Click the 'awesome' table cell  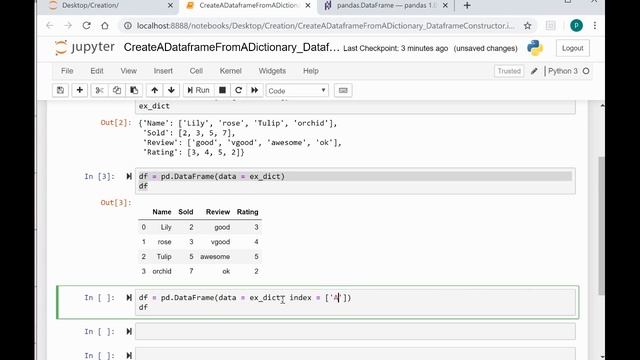[215, 257]
